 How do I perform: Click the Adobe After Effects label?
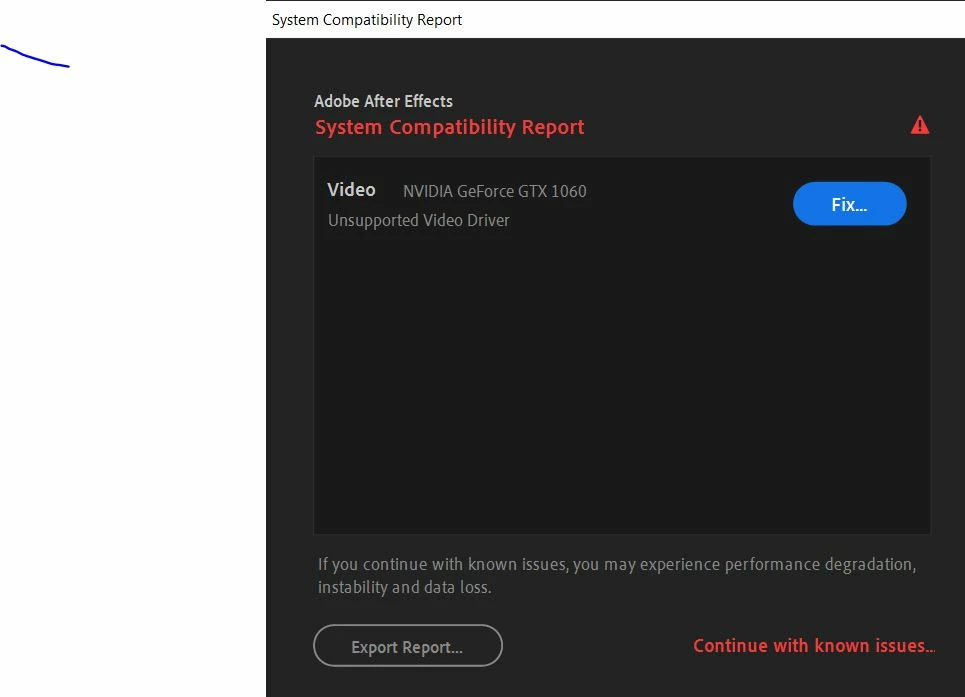click(383, 101)
